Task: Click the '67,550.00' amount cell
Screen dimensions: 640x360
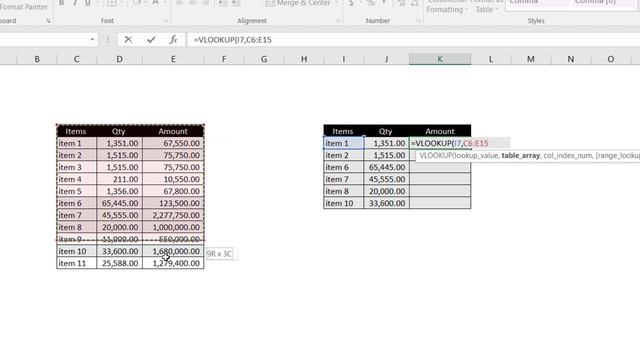Action: click(173, 143)
